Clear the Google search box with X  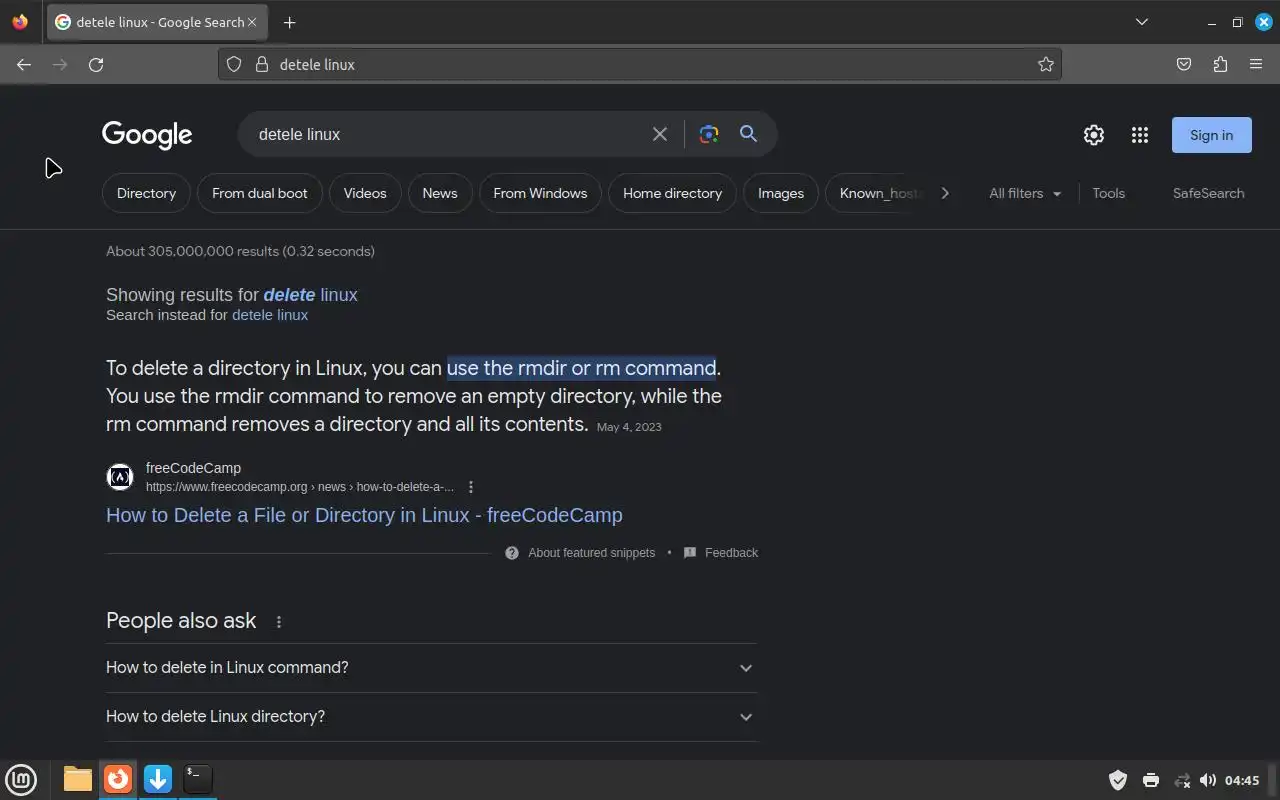(660, 134)
